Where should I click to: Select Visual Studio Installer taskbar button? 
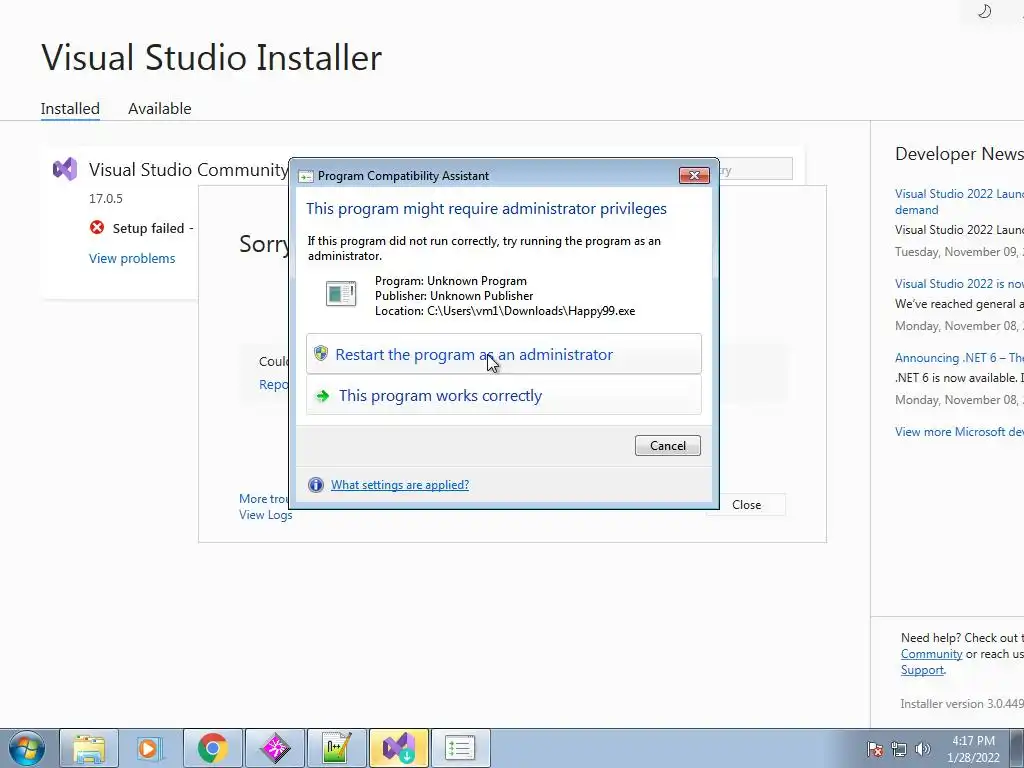coord(398,748)
